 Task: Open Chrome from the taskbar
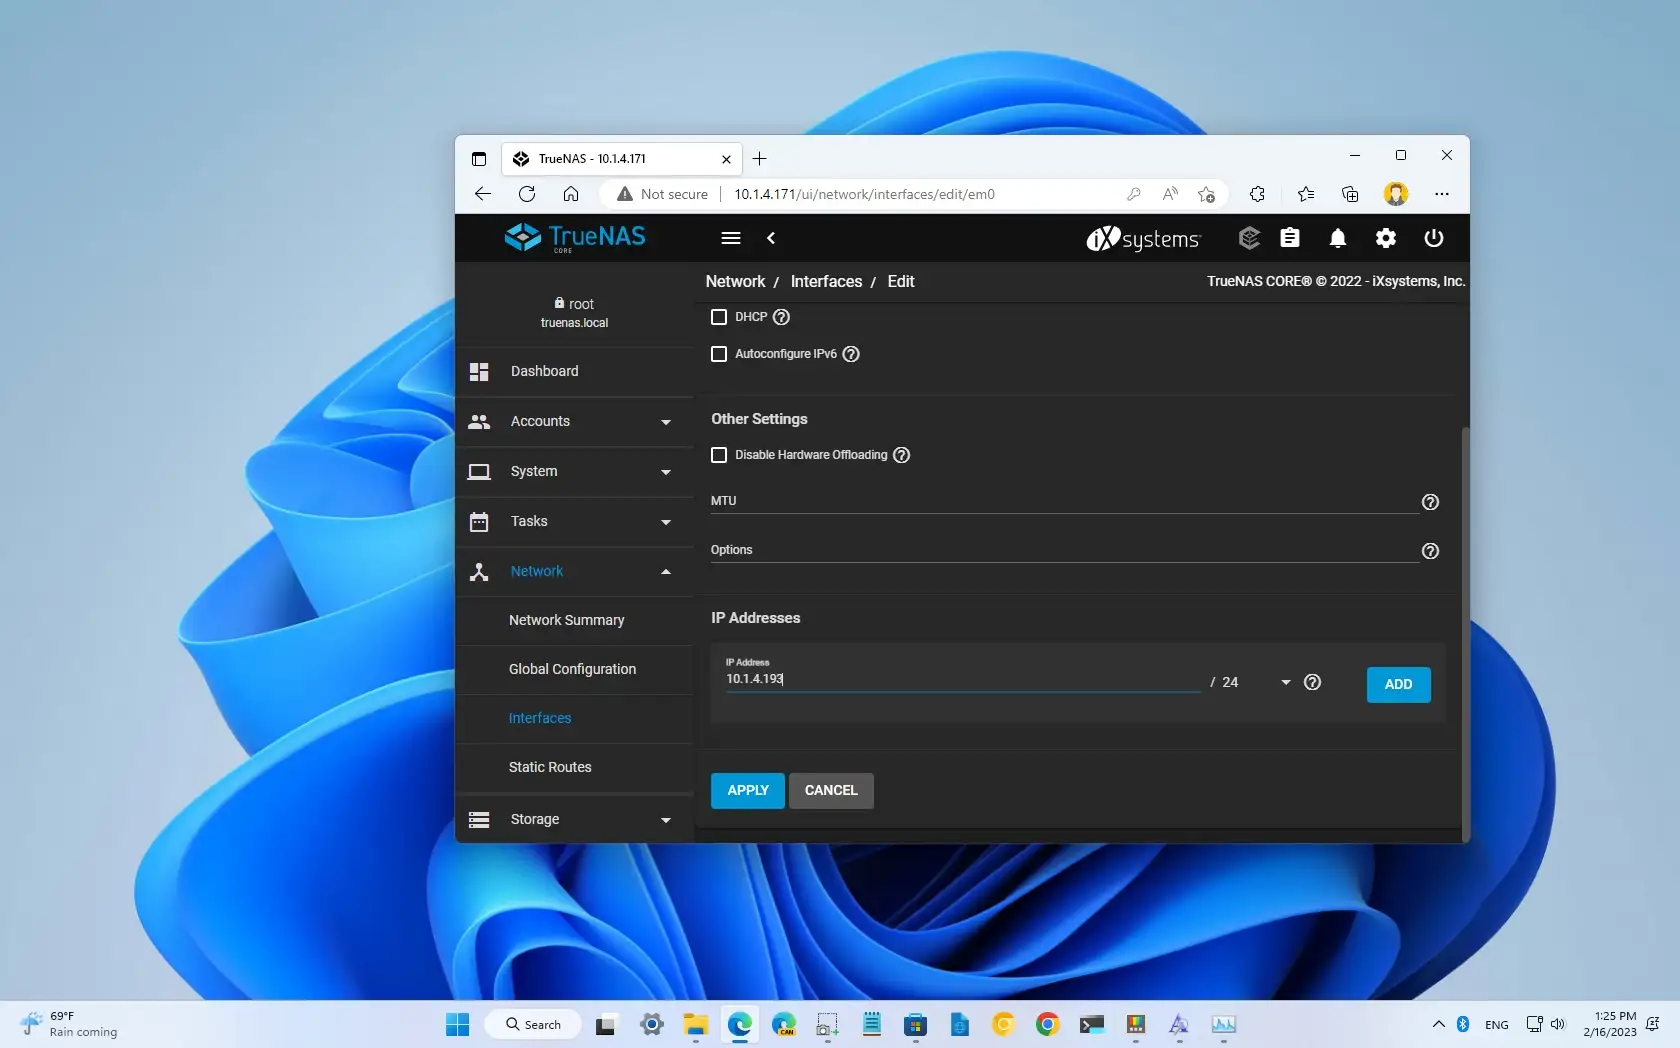tap(1047, 1024)
